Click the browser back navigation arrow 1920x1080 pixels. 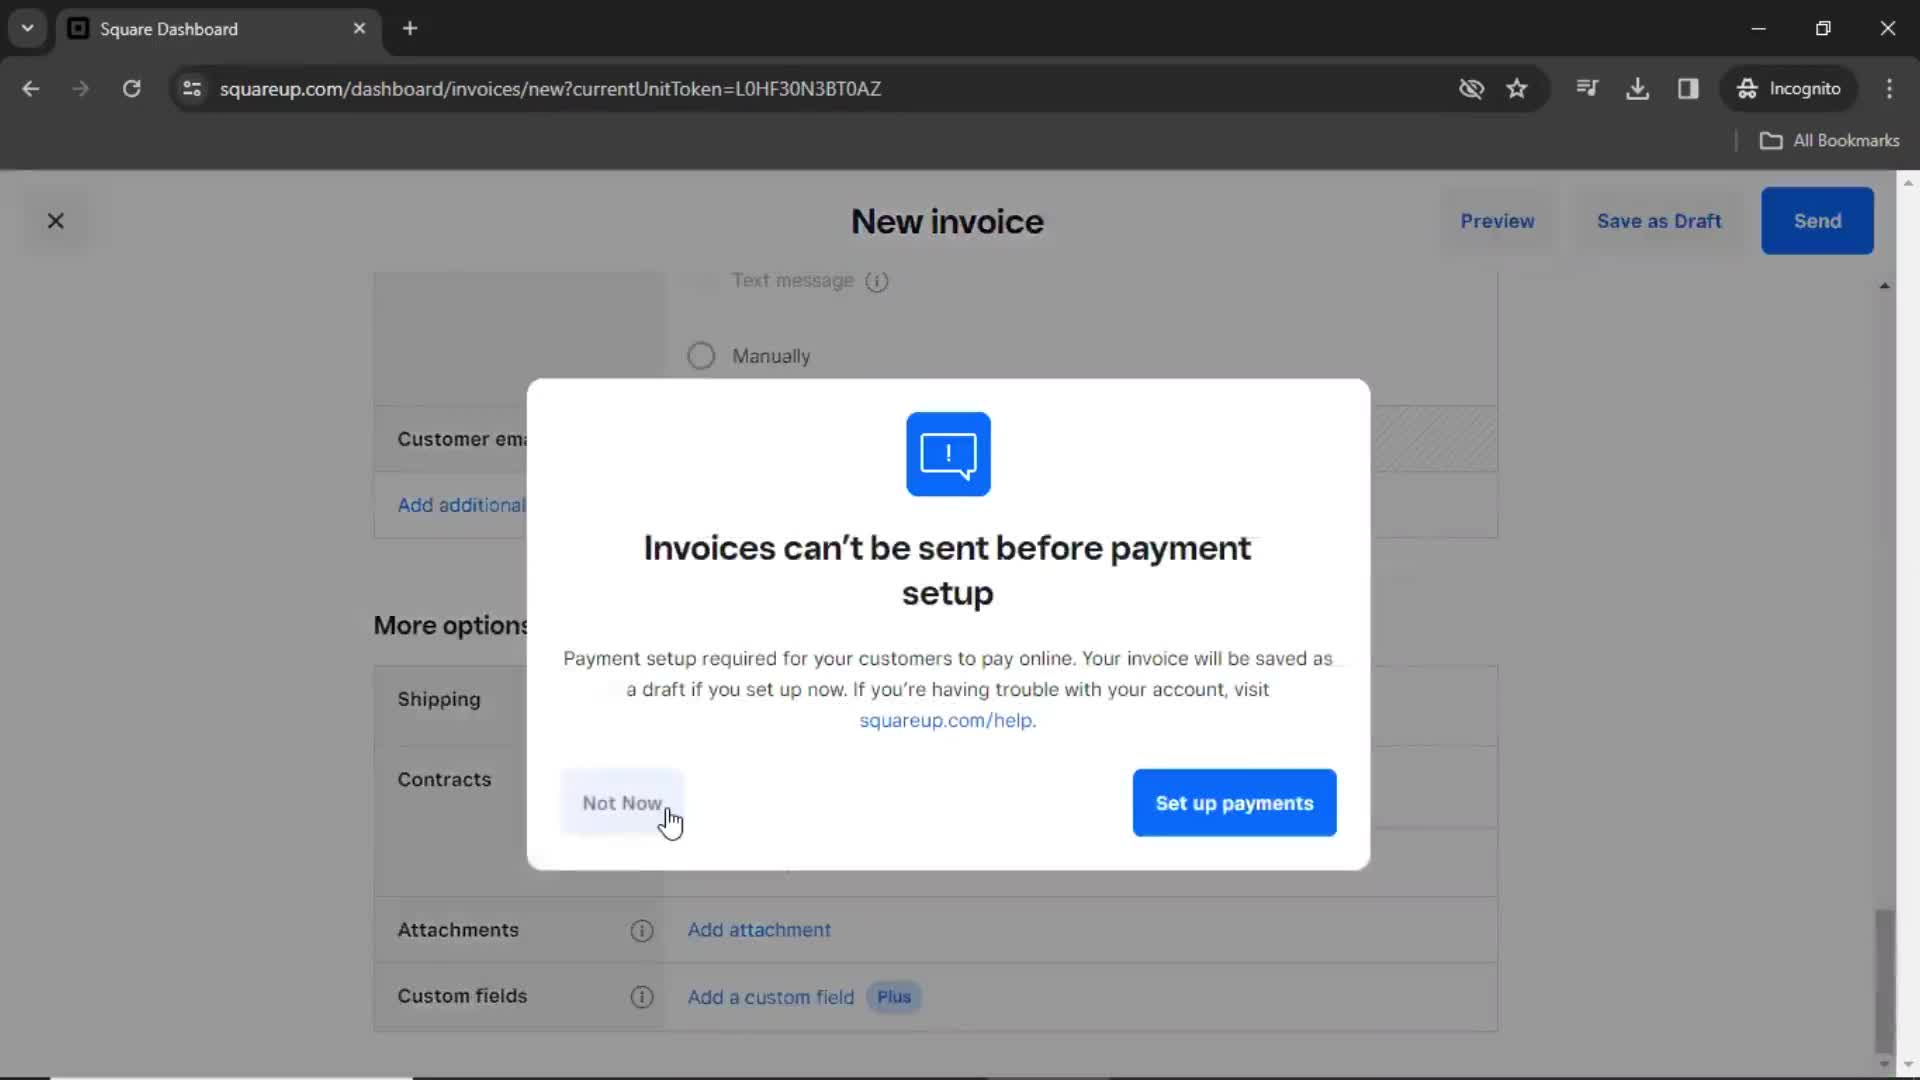[x=32, y=90]
